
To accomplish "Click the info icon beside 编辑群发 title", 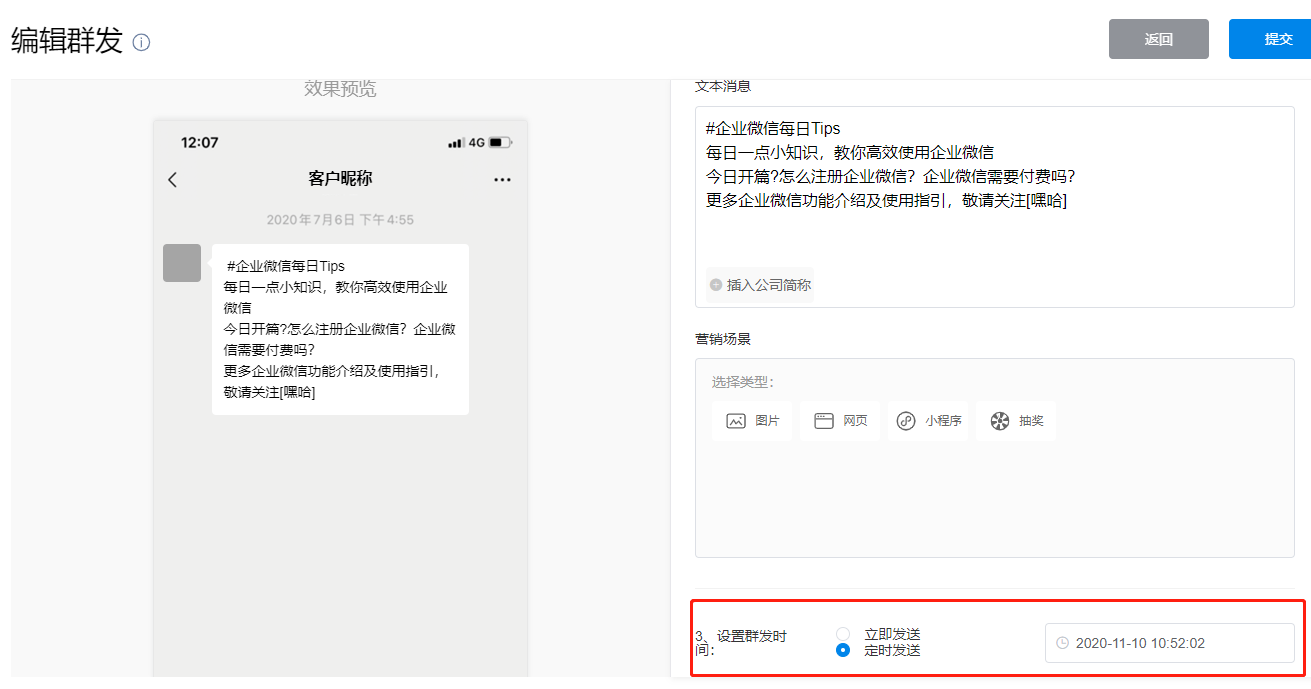I will [x=141, y=42].
